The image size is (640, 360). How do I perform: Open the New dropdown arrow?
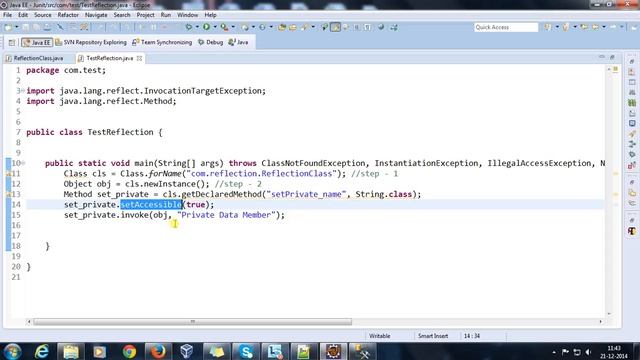pos(17,27)
